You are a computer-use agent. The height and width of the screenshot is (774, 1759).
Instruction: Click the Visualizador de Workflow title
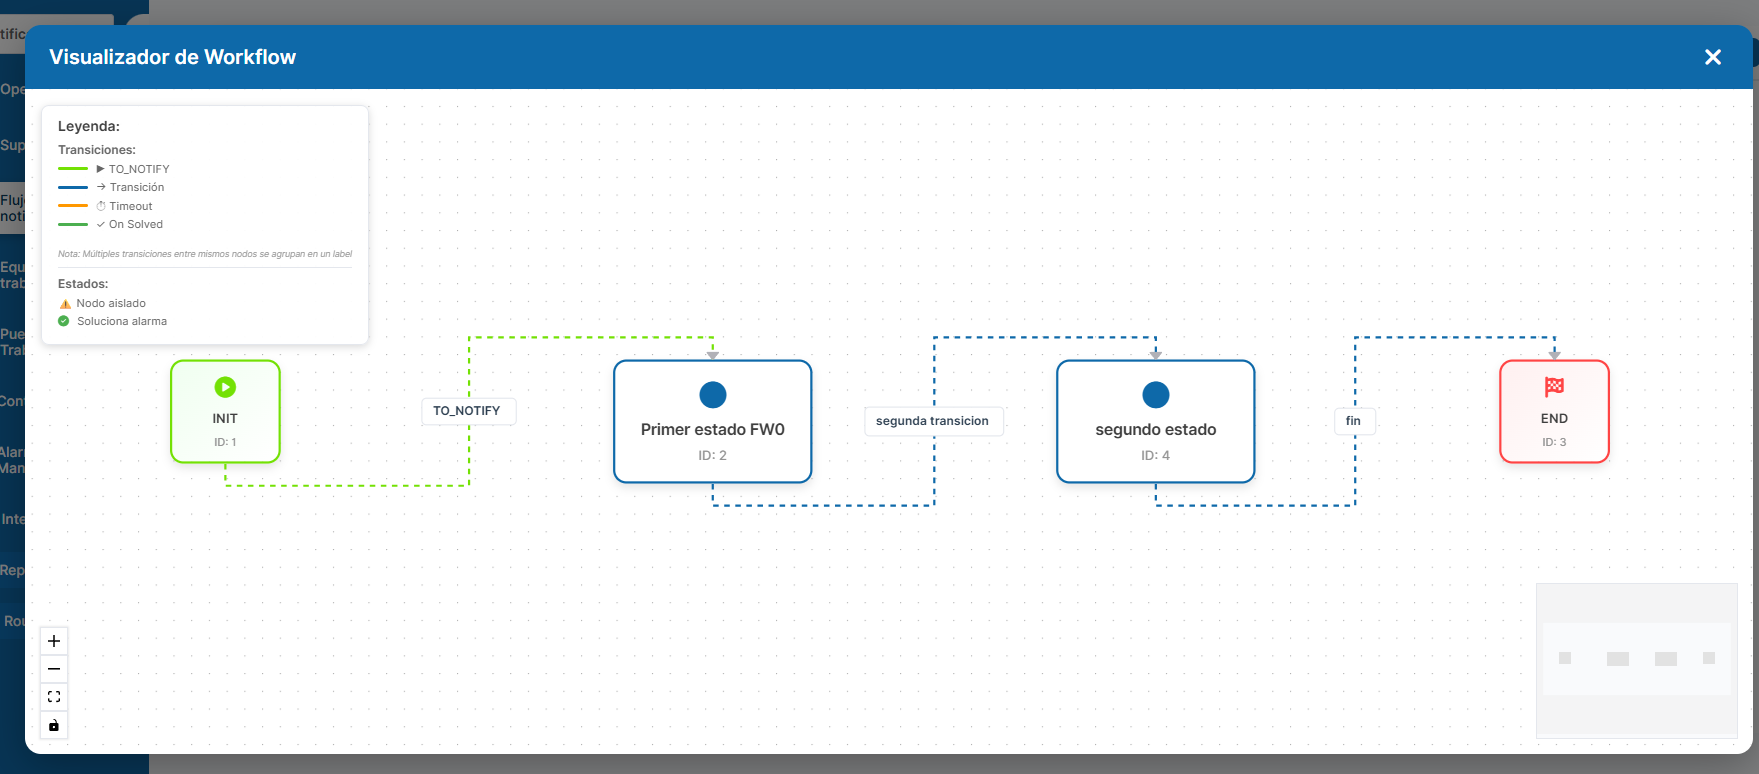(173, 57)
